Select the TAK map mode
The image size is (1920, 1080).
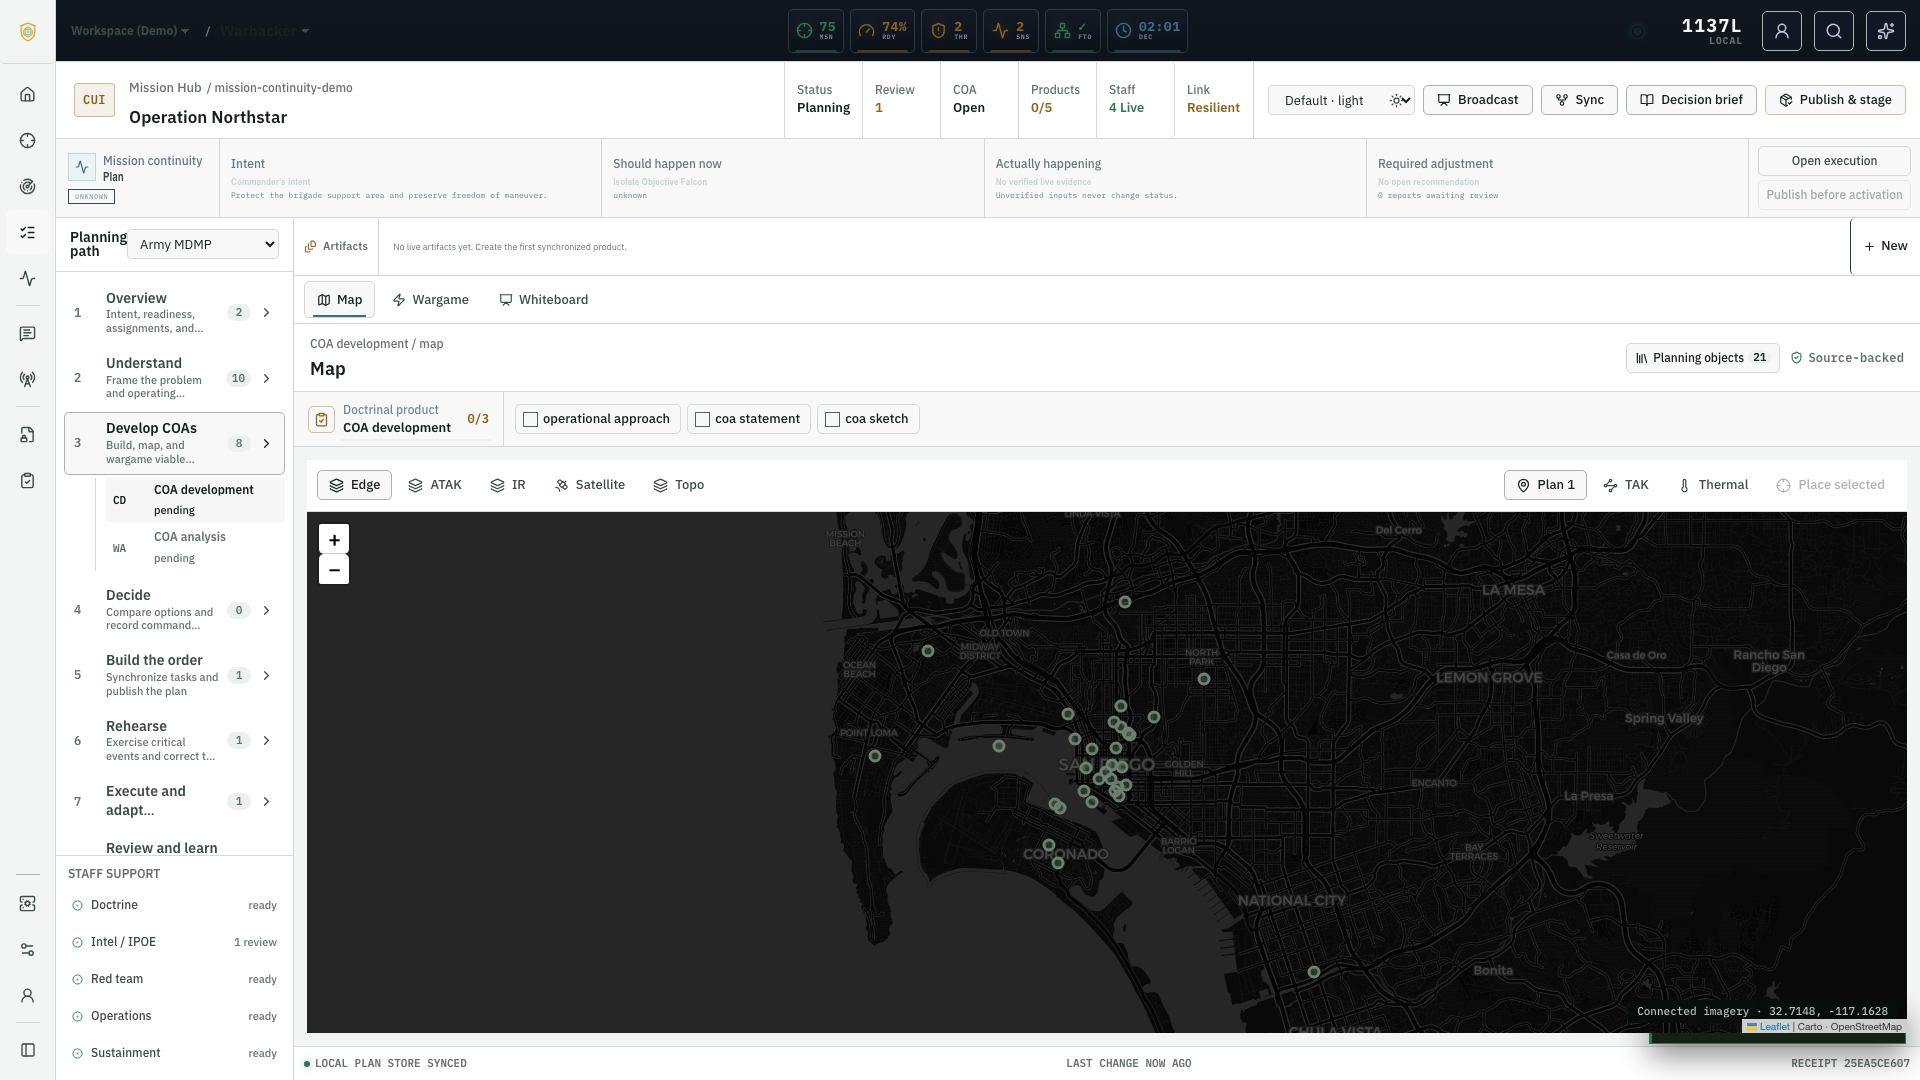pos(1626,485)
